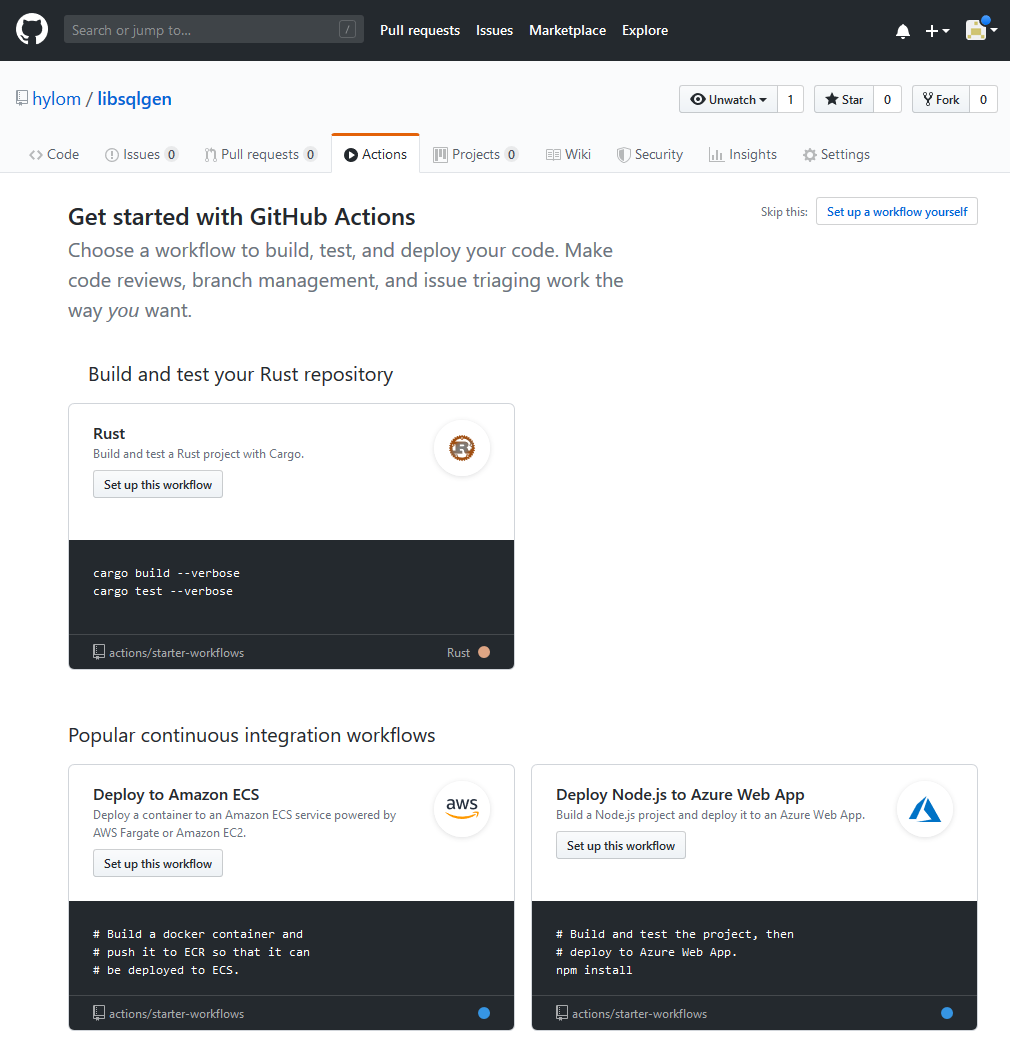This screenshot has height=1039, width=1010.
Task: Go to Explore
Action: [645, 30]
